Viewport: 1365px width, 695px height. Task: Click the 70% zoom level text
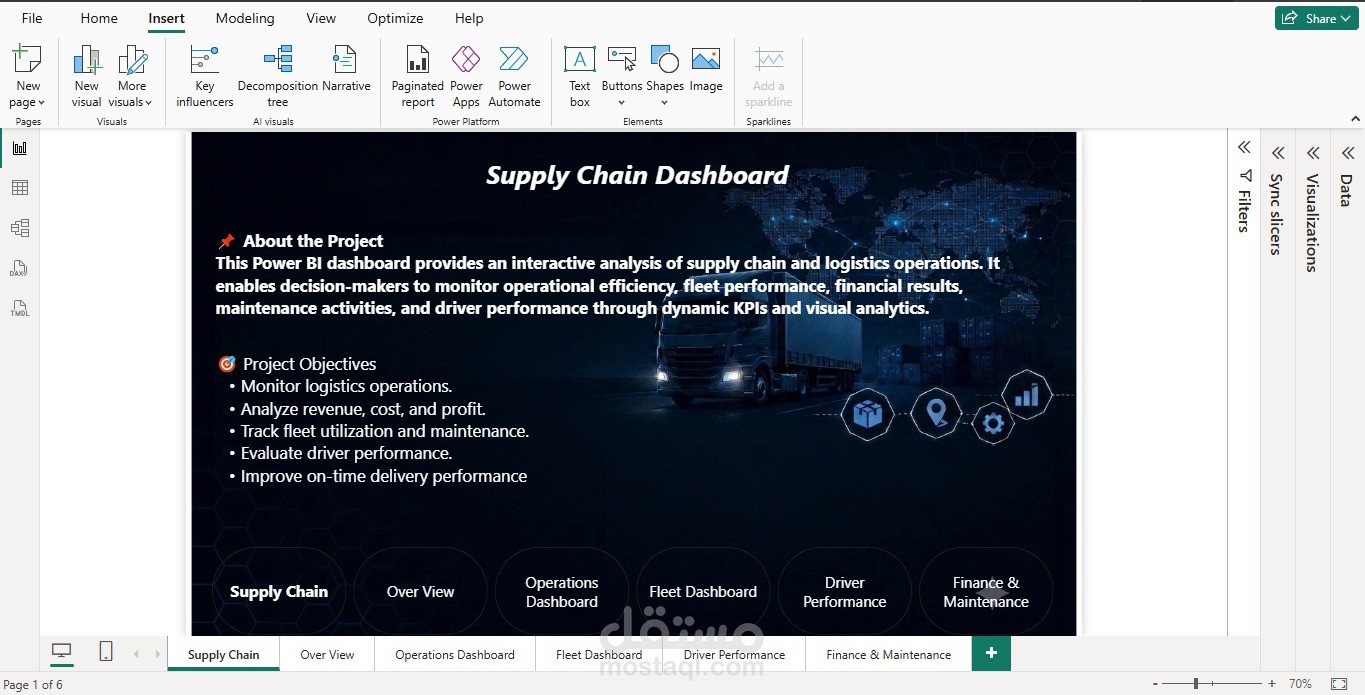pos(1300,684)
